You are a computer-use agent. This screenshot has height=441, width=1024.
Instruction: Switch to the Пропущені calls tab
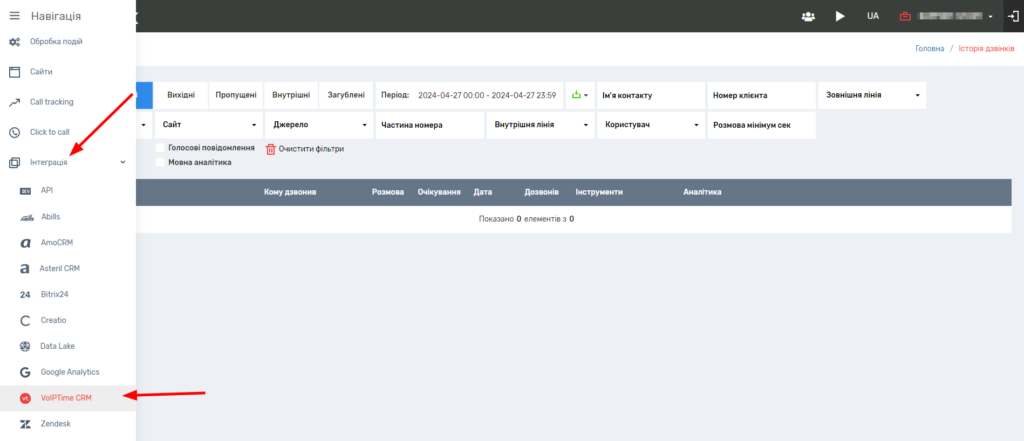click(236, 95)
